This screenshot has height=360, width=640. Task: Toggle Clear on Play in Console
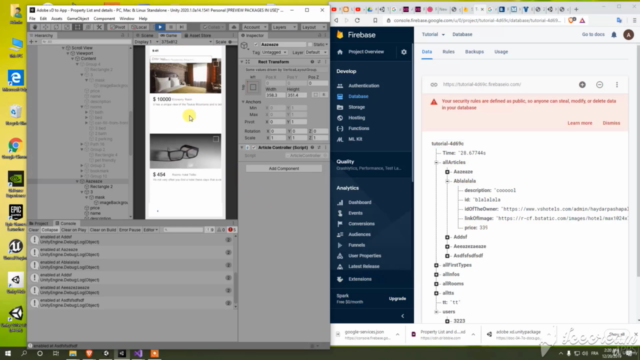pos(73,230)
